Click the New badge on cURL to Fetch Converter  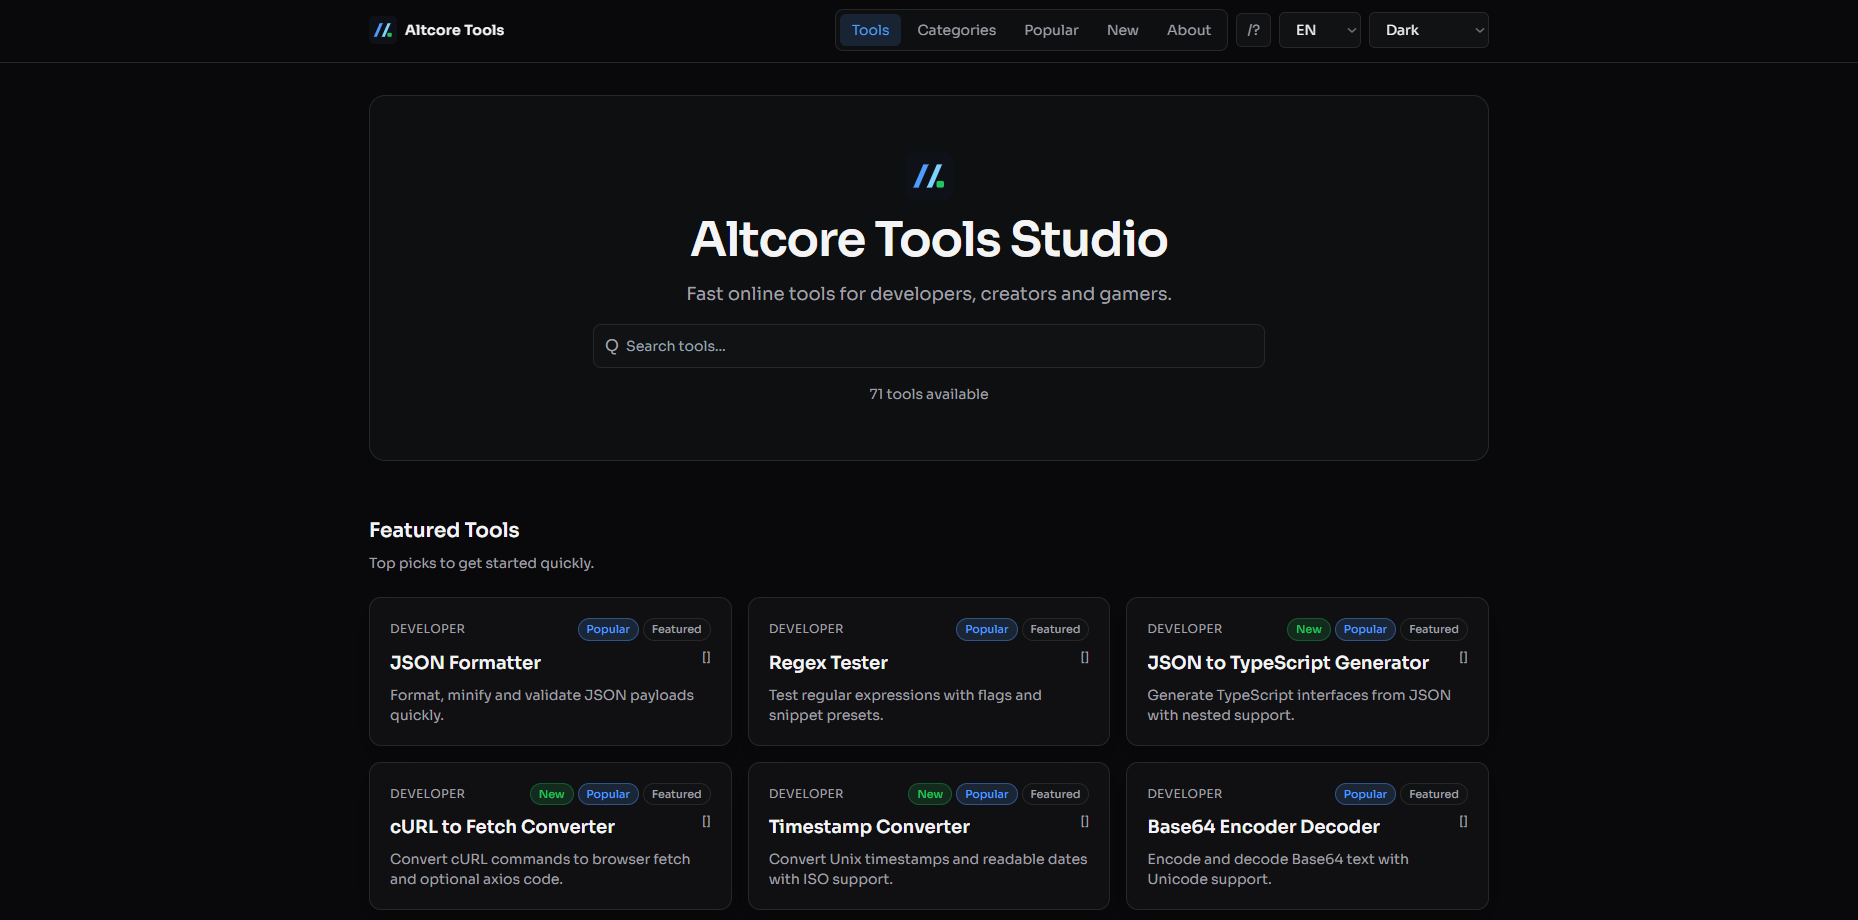[551, 793]
